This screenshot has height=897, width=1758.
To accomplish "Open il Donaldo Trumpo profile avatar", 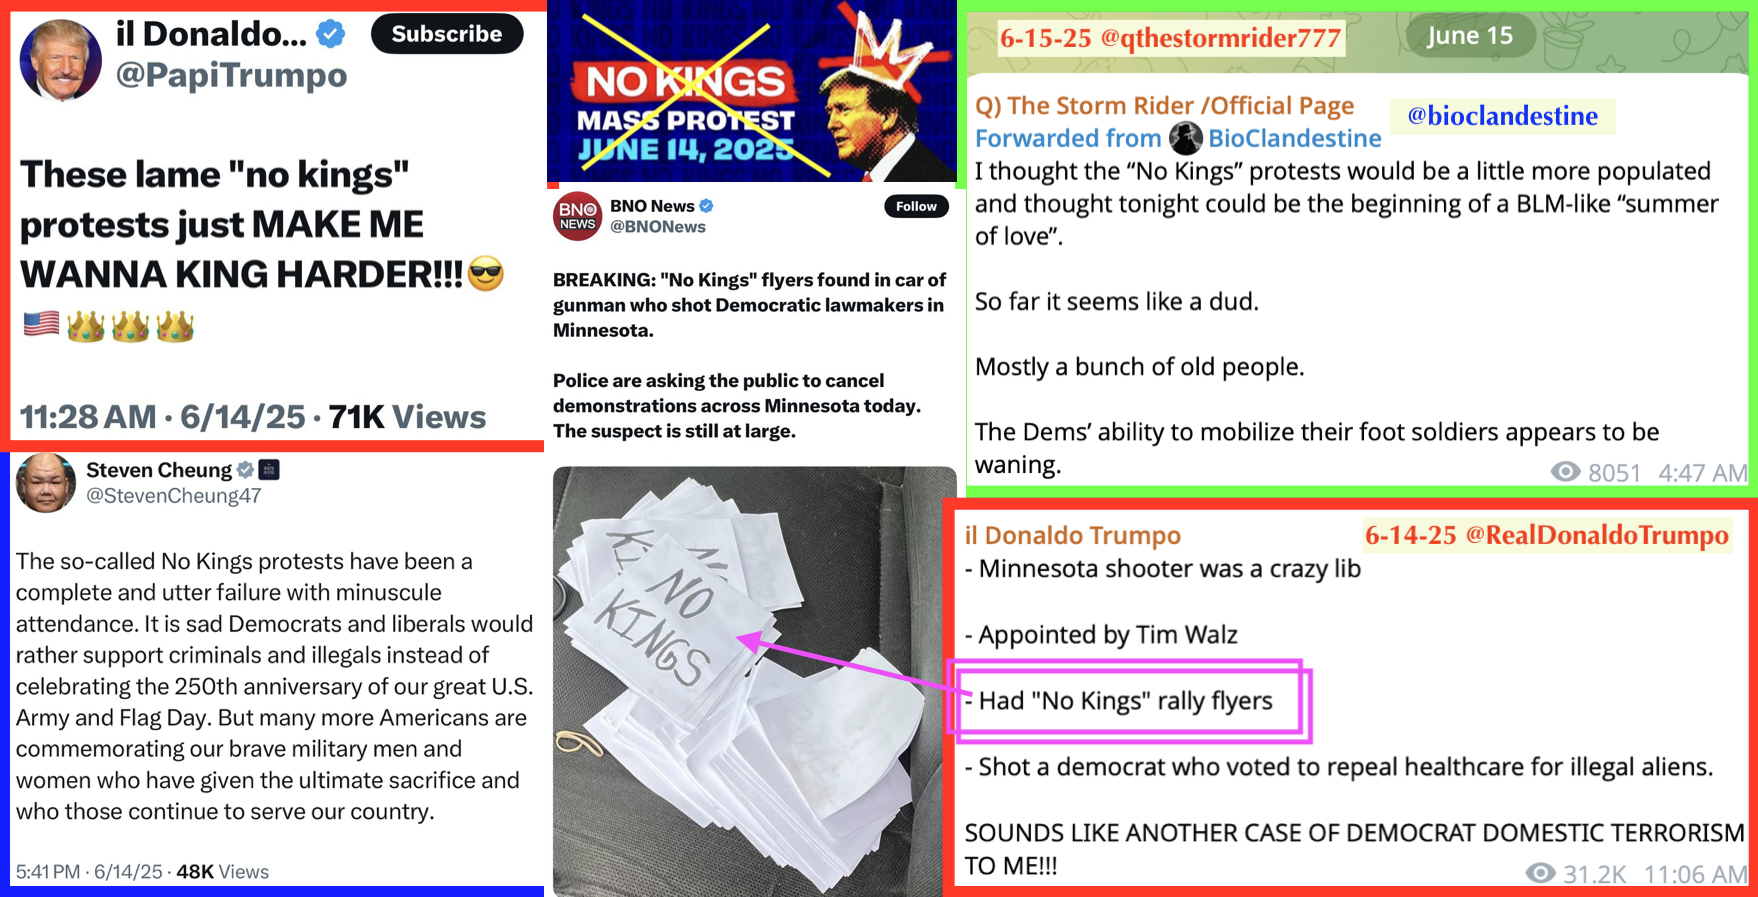I will click(61, 60).
